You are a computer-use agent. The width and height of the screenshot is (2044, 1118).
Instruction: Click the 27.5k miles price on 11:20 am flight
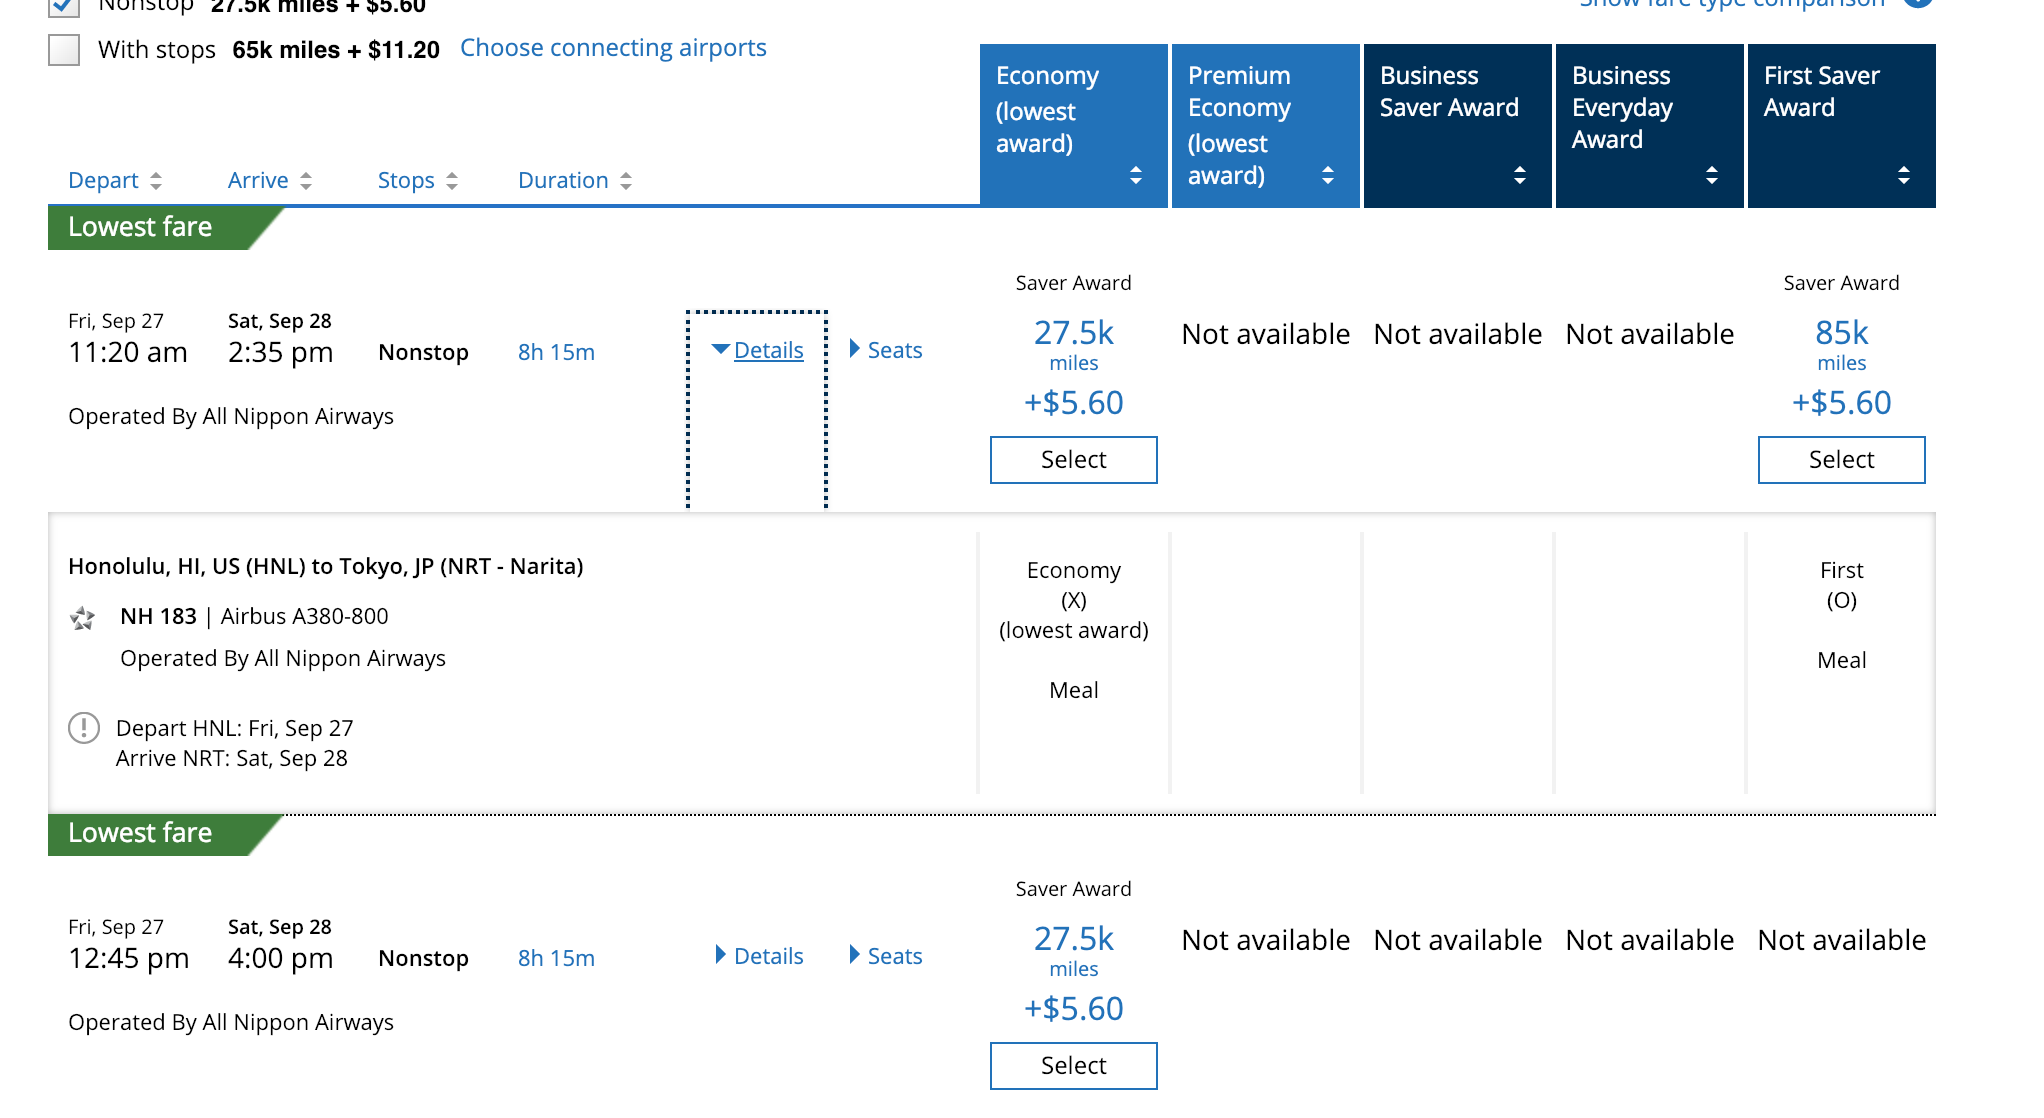click(x=1074, y=344)
